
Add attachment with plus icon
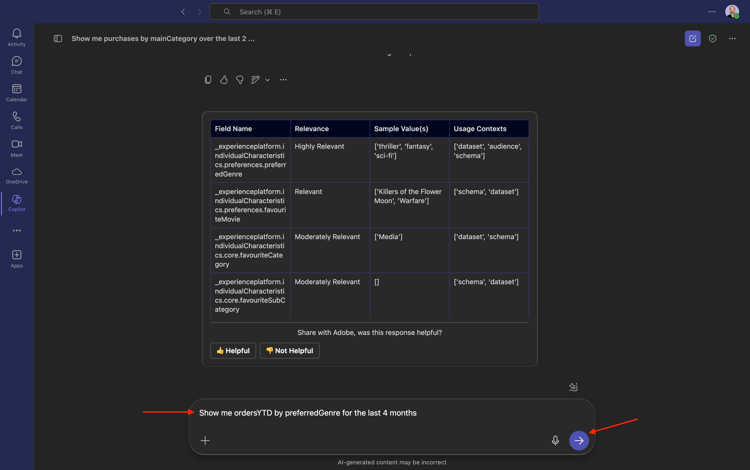click(x=205, y=440)
